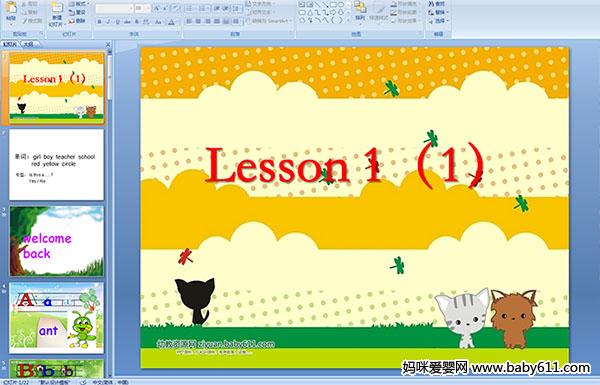Open the Shape Effects options
This screenshot has width=600, height=385.
[406, 21]
